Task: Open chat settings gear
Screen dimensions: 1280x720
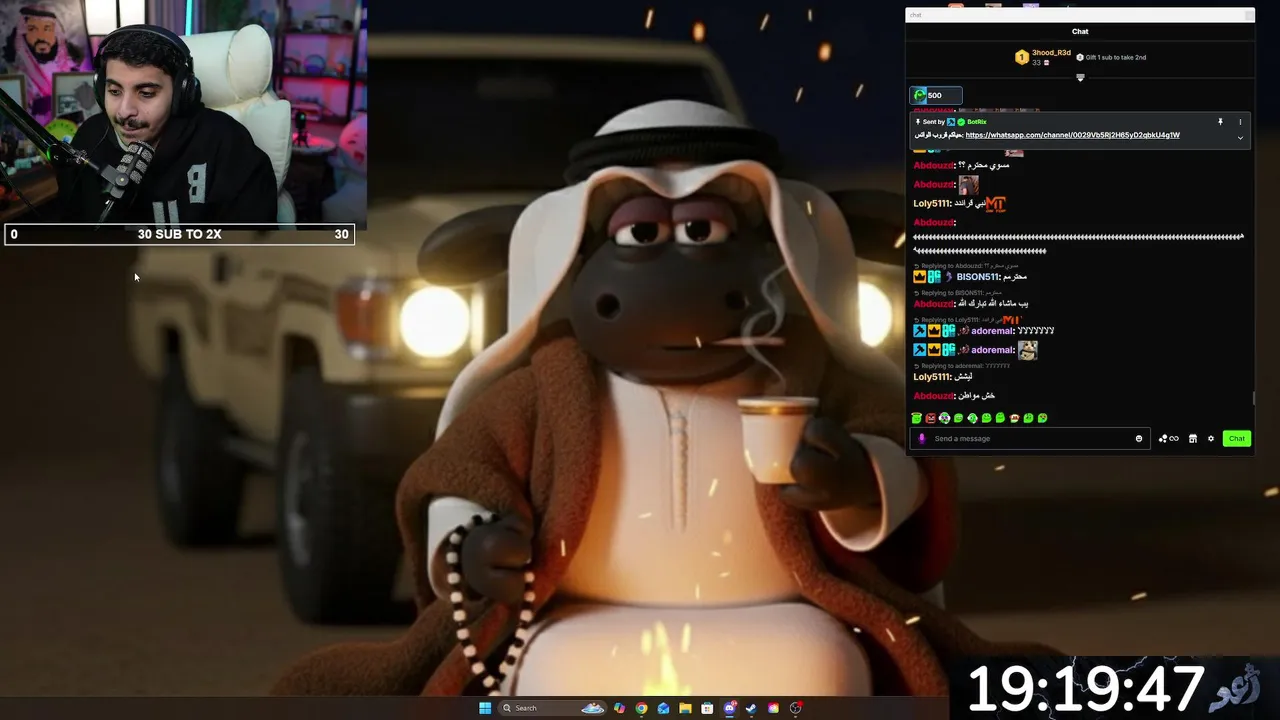Action: [x=1210, y=439]
